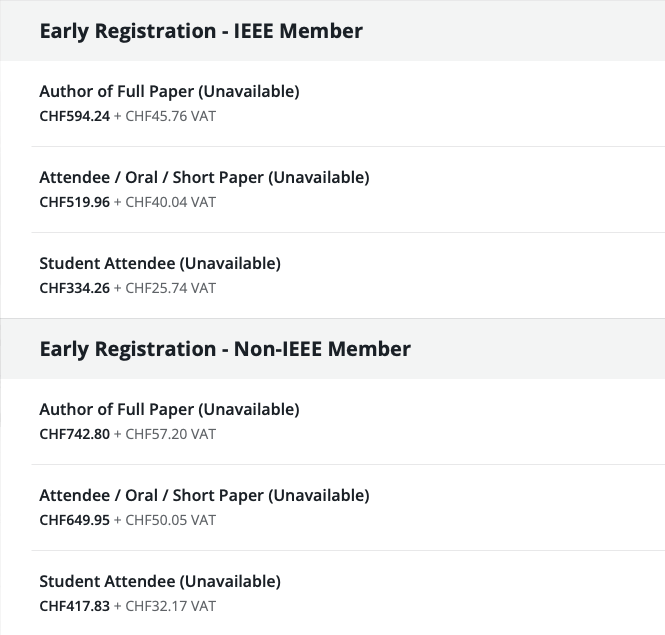The width and height of the screenshot is (665, 635).
Task: Click the CHF519.96 price
Action: click(x=74, y=202)
